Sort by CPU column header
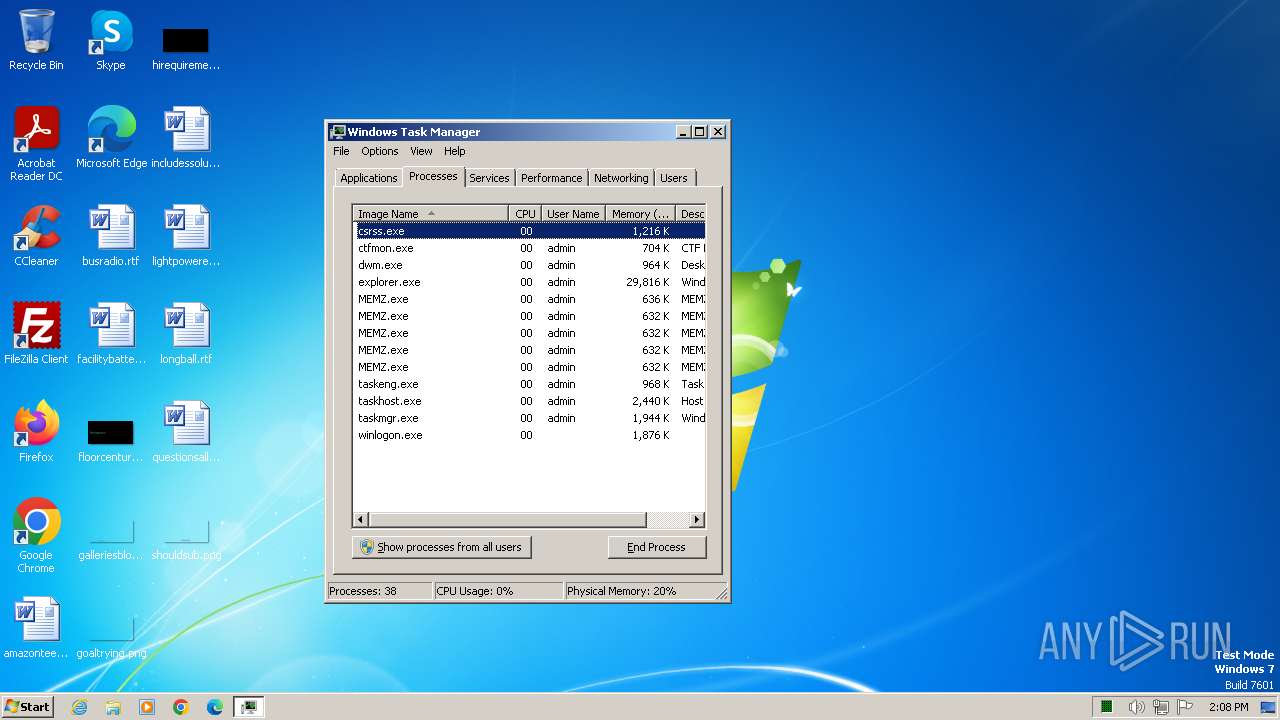Image resolution: width=1280 pixels, height=720 pixels. (526, 214)
